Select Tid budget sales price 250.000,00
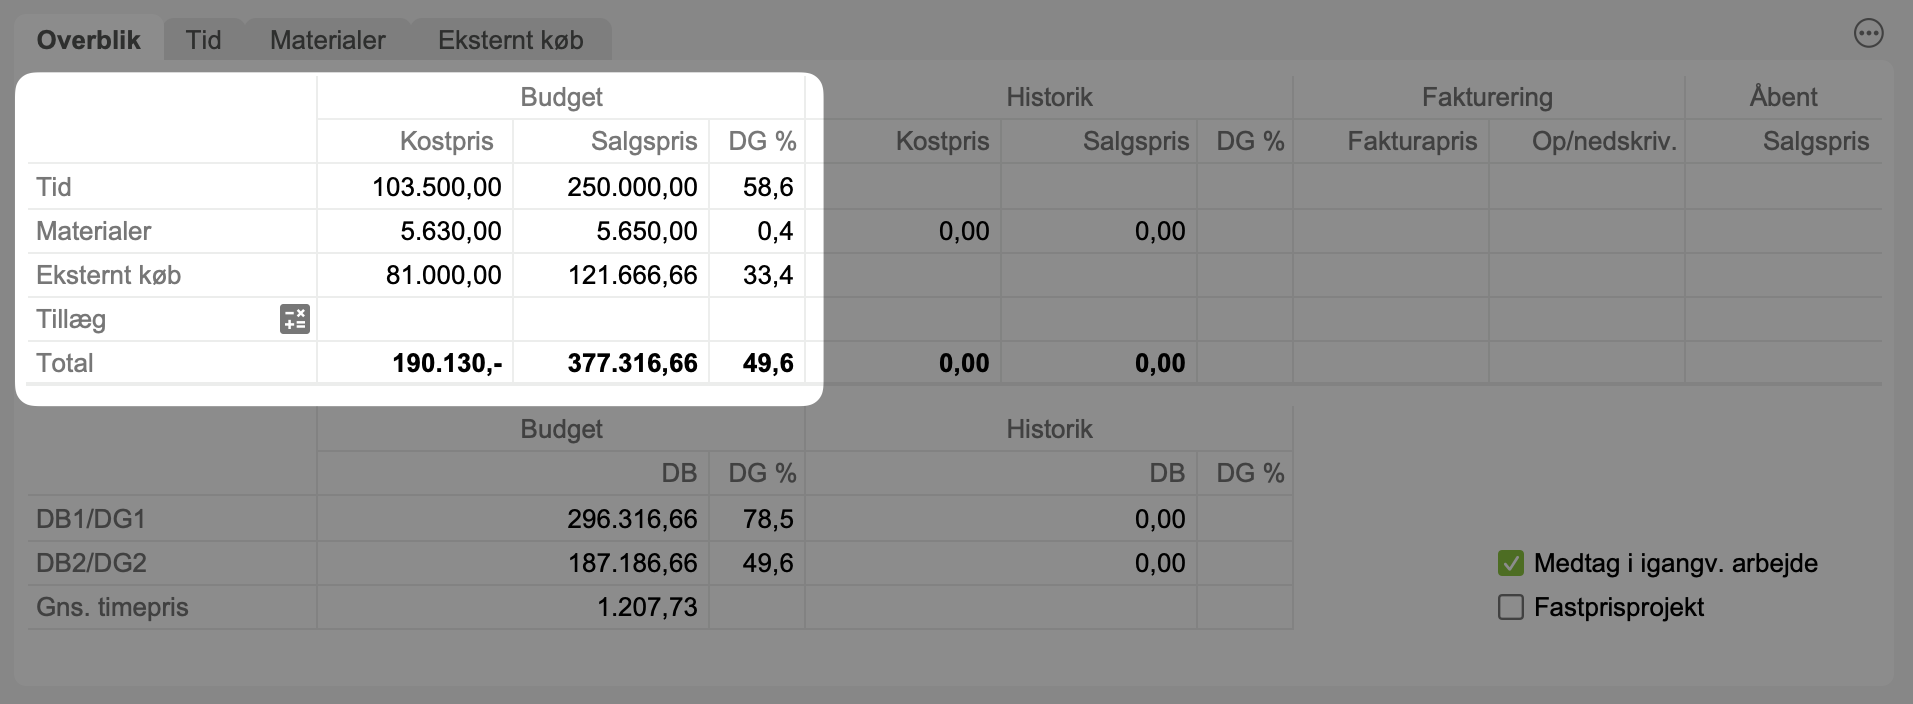Image resolution: width=1913 pixels, height=704 pixels. point(632,187)
